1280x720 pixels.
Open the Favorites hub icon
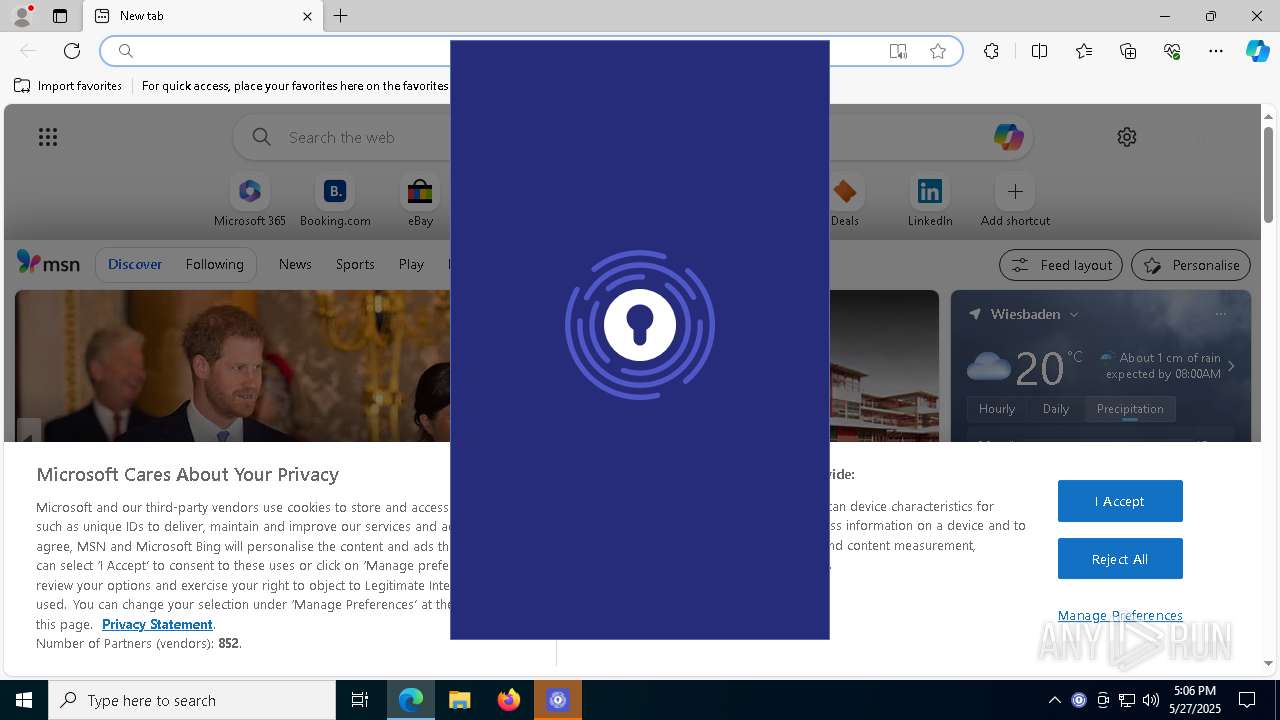click(x=1084, y=51)
